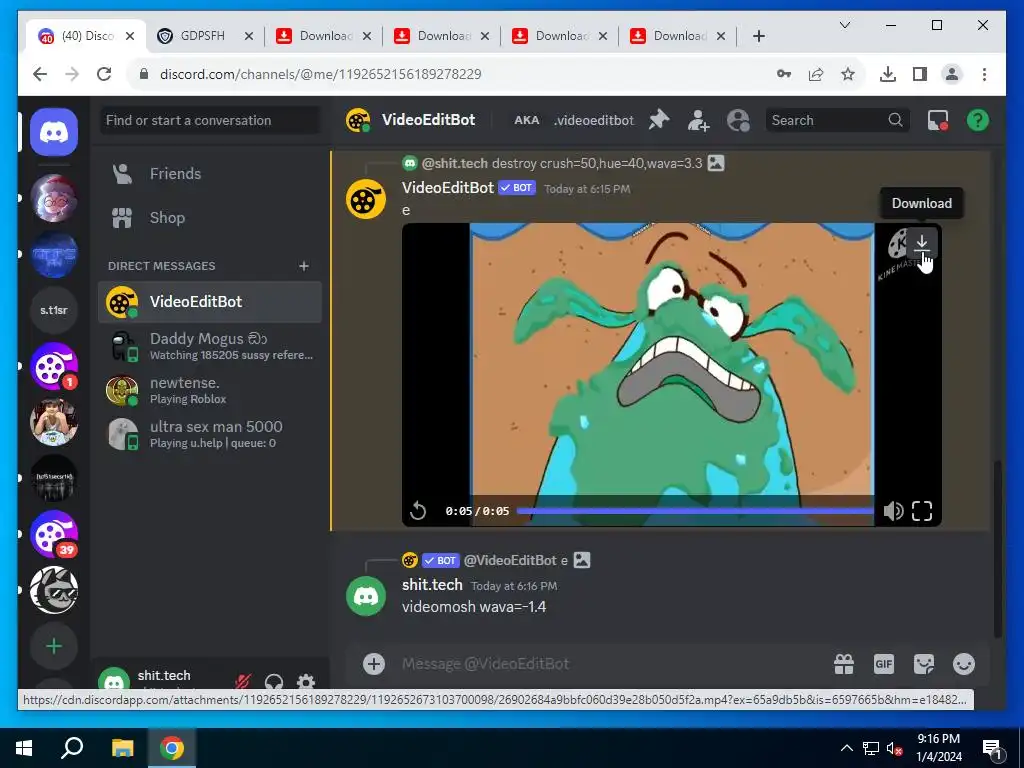Image resolution: width=1024 pixels, height=768 pixels.
Task: Toggle deafen headphones icon
Action: (274, 682)
